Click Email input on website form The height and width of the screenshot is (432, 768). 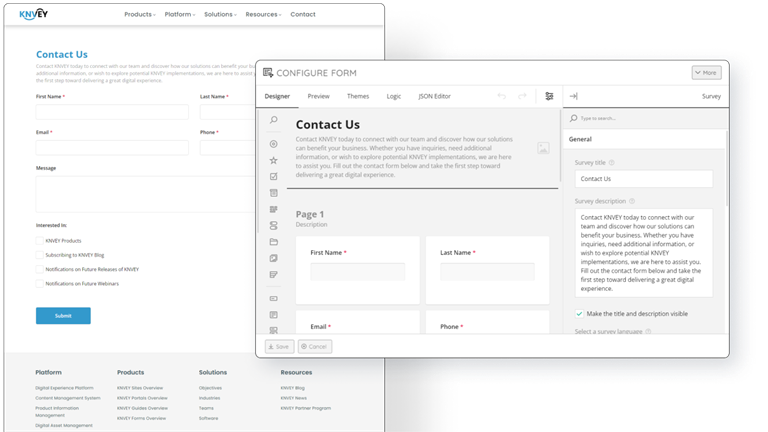coord(112,147)
